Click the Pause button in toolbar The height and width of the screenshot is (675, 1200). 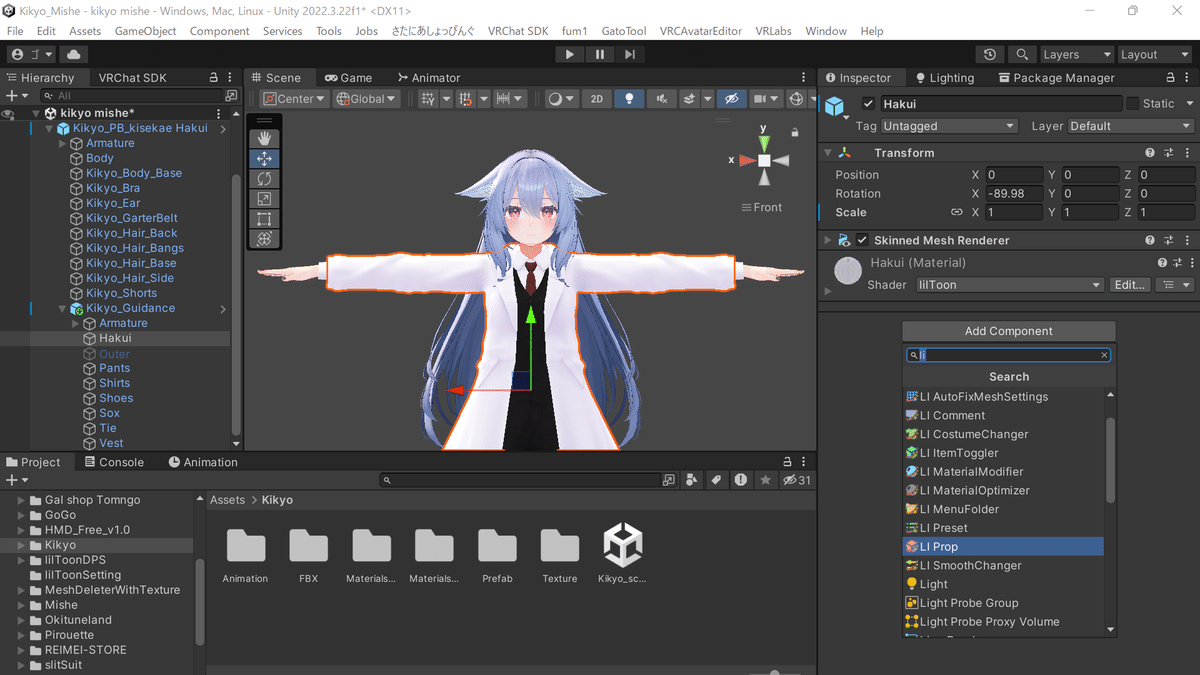[x=600, y=55]
